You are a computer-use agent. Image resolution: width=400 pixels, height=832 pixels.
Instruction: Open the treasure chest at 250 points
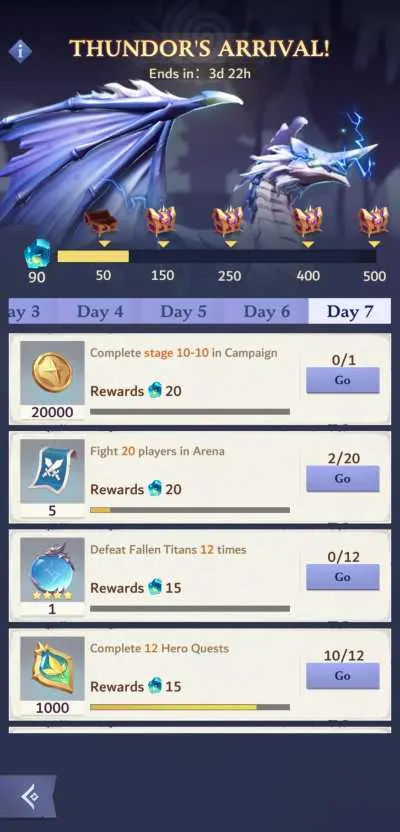coord(228,221)
